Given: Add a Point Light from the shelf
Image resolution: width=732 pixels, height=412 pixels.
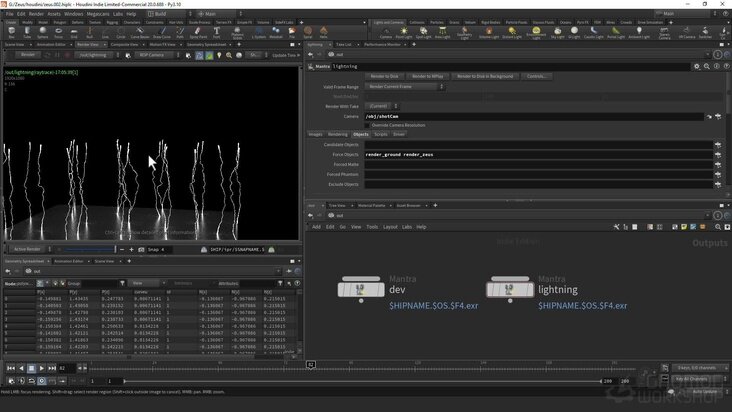Looking at the screenshot, I should [404, 32].
